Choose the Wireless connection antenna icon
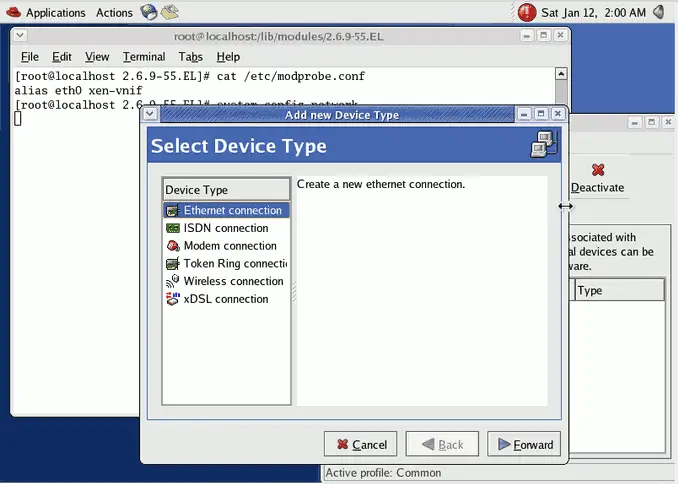 point(173,281)
